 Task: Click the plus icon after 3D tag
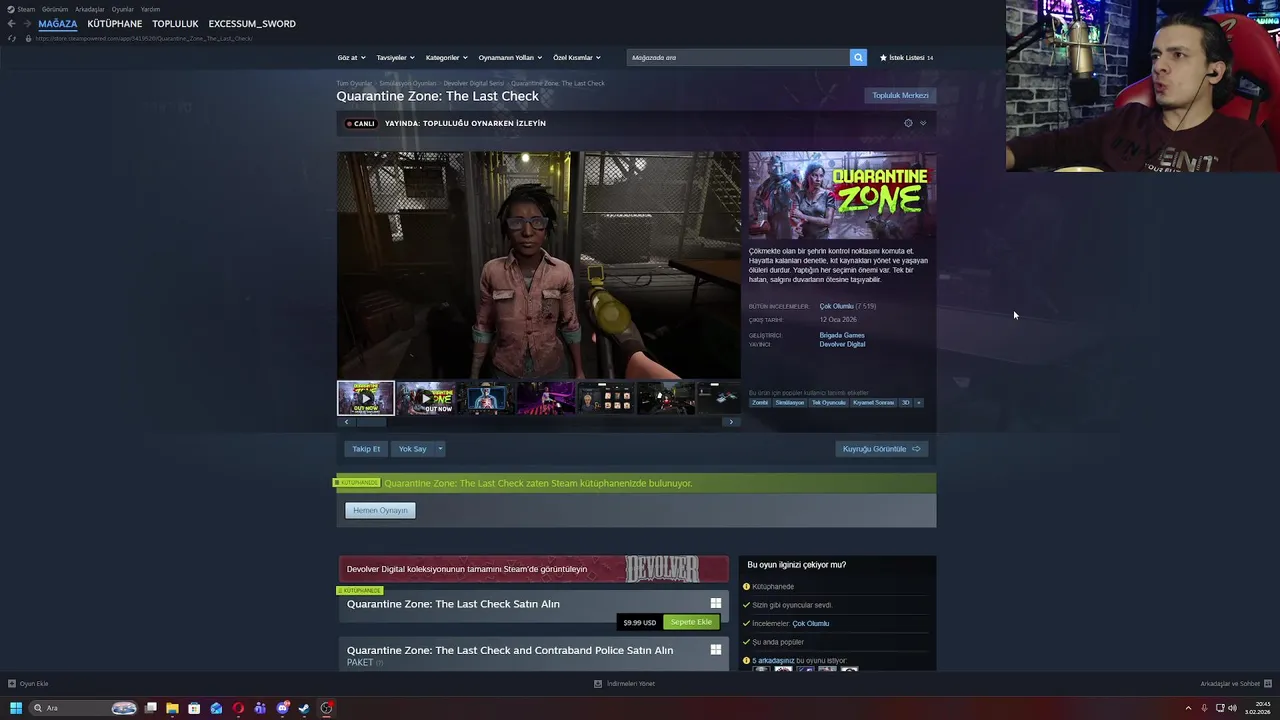(x=918, y=403)
